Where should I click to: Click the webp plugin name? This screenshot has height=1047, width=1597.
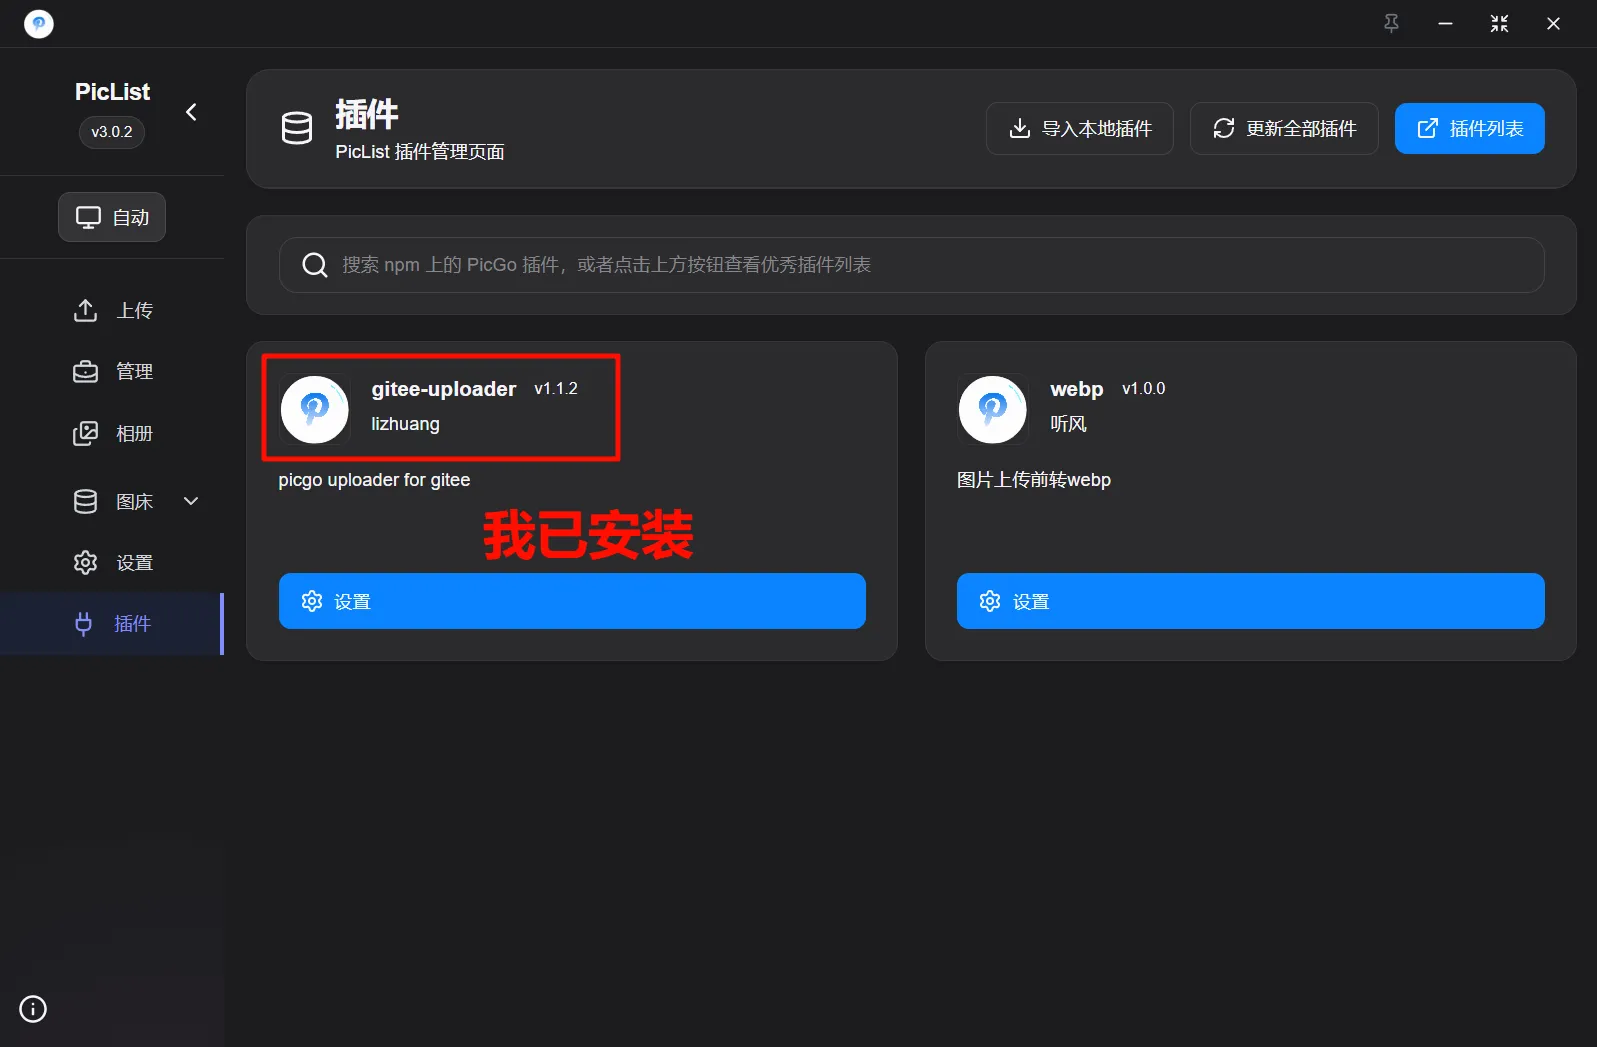pyautogui.click(x=1077, y=389)
